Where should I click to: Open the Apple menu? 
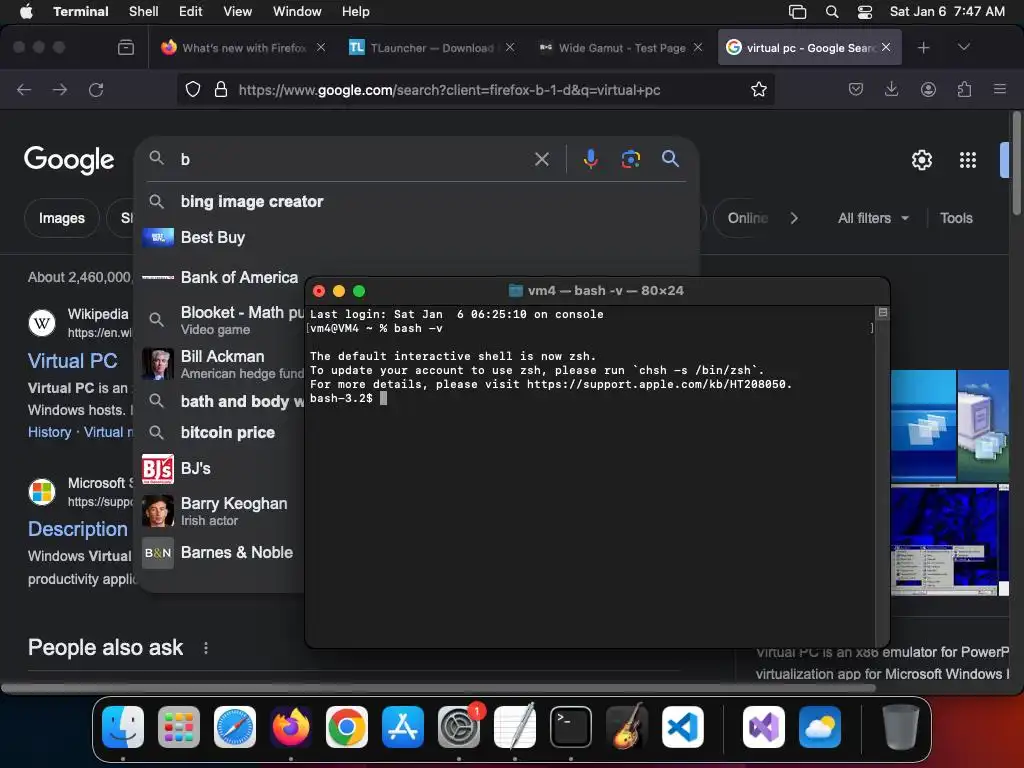26,12
